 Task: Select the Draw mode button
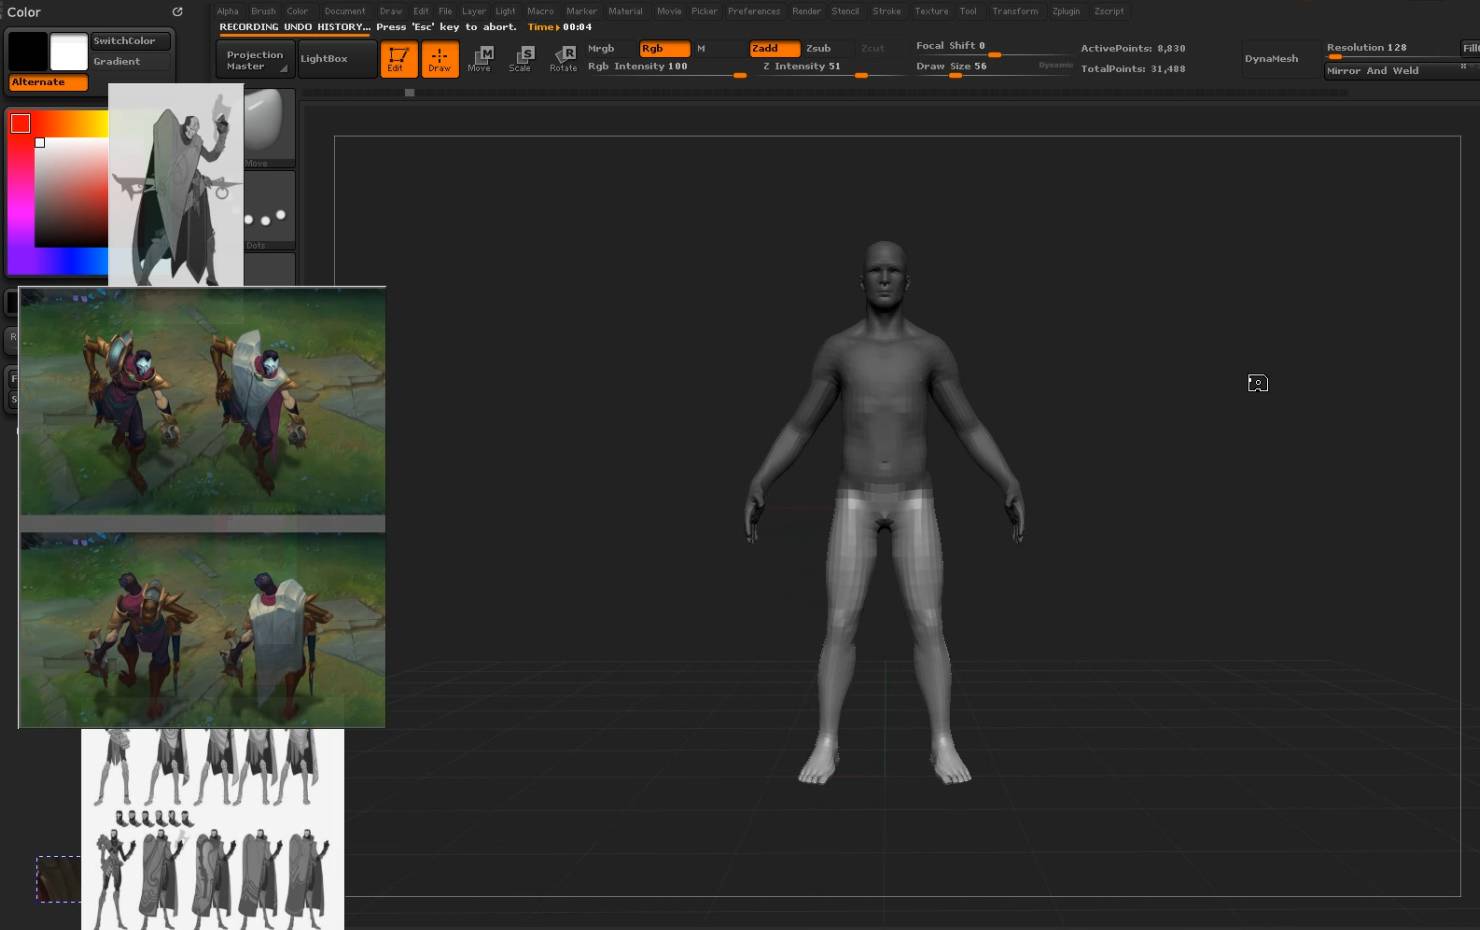[440, 59]
